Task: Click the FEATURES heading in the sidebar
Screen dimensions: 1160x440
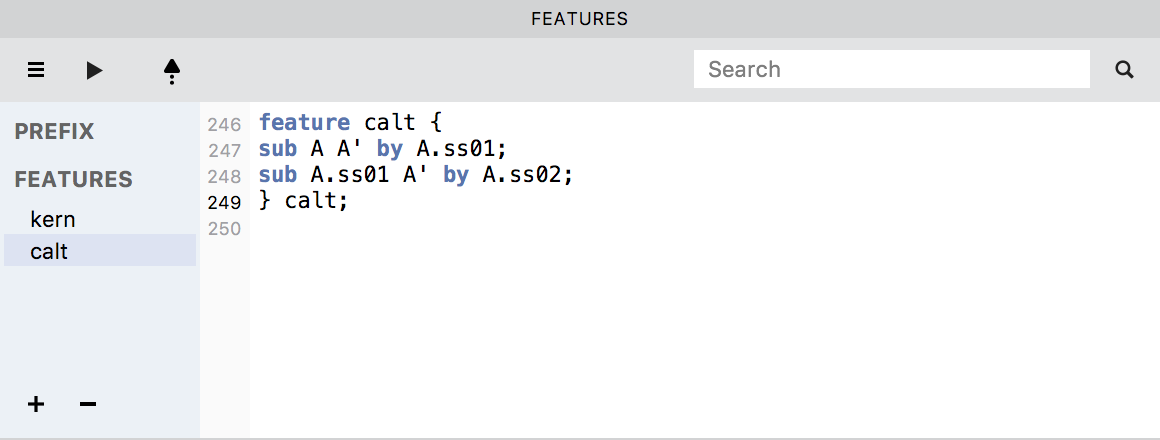Action: [73, 179]
